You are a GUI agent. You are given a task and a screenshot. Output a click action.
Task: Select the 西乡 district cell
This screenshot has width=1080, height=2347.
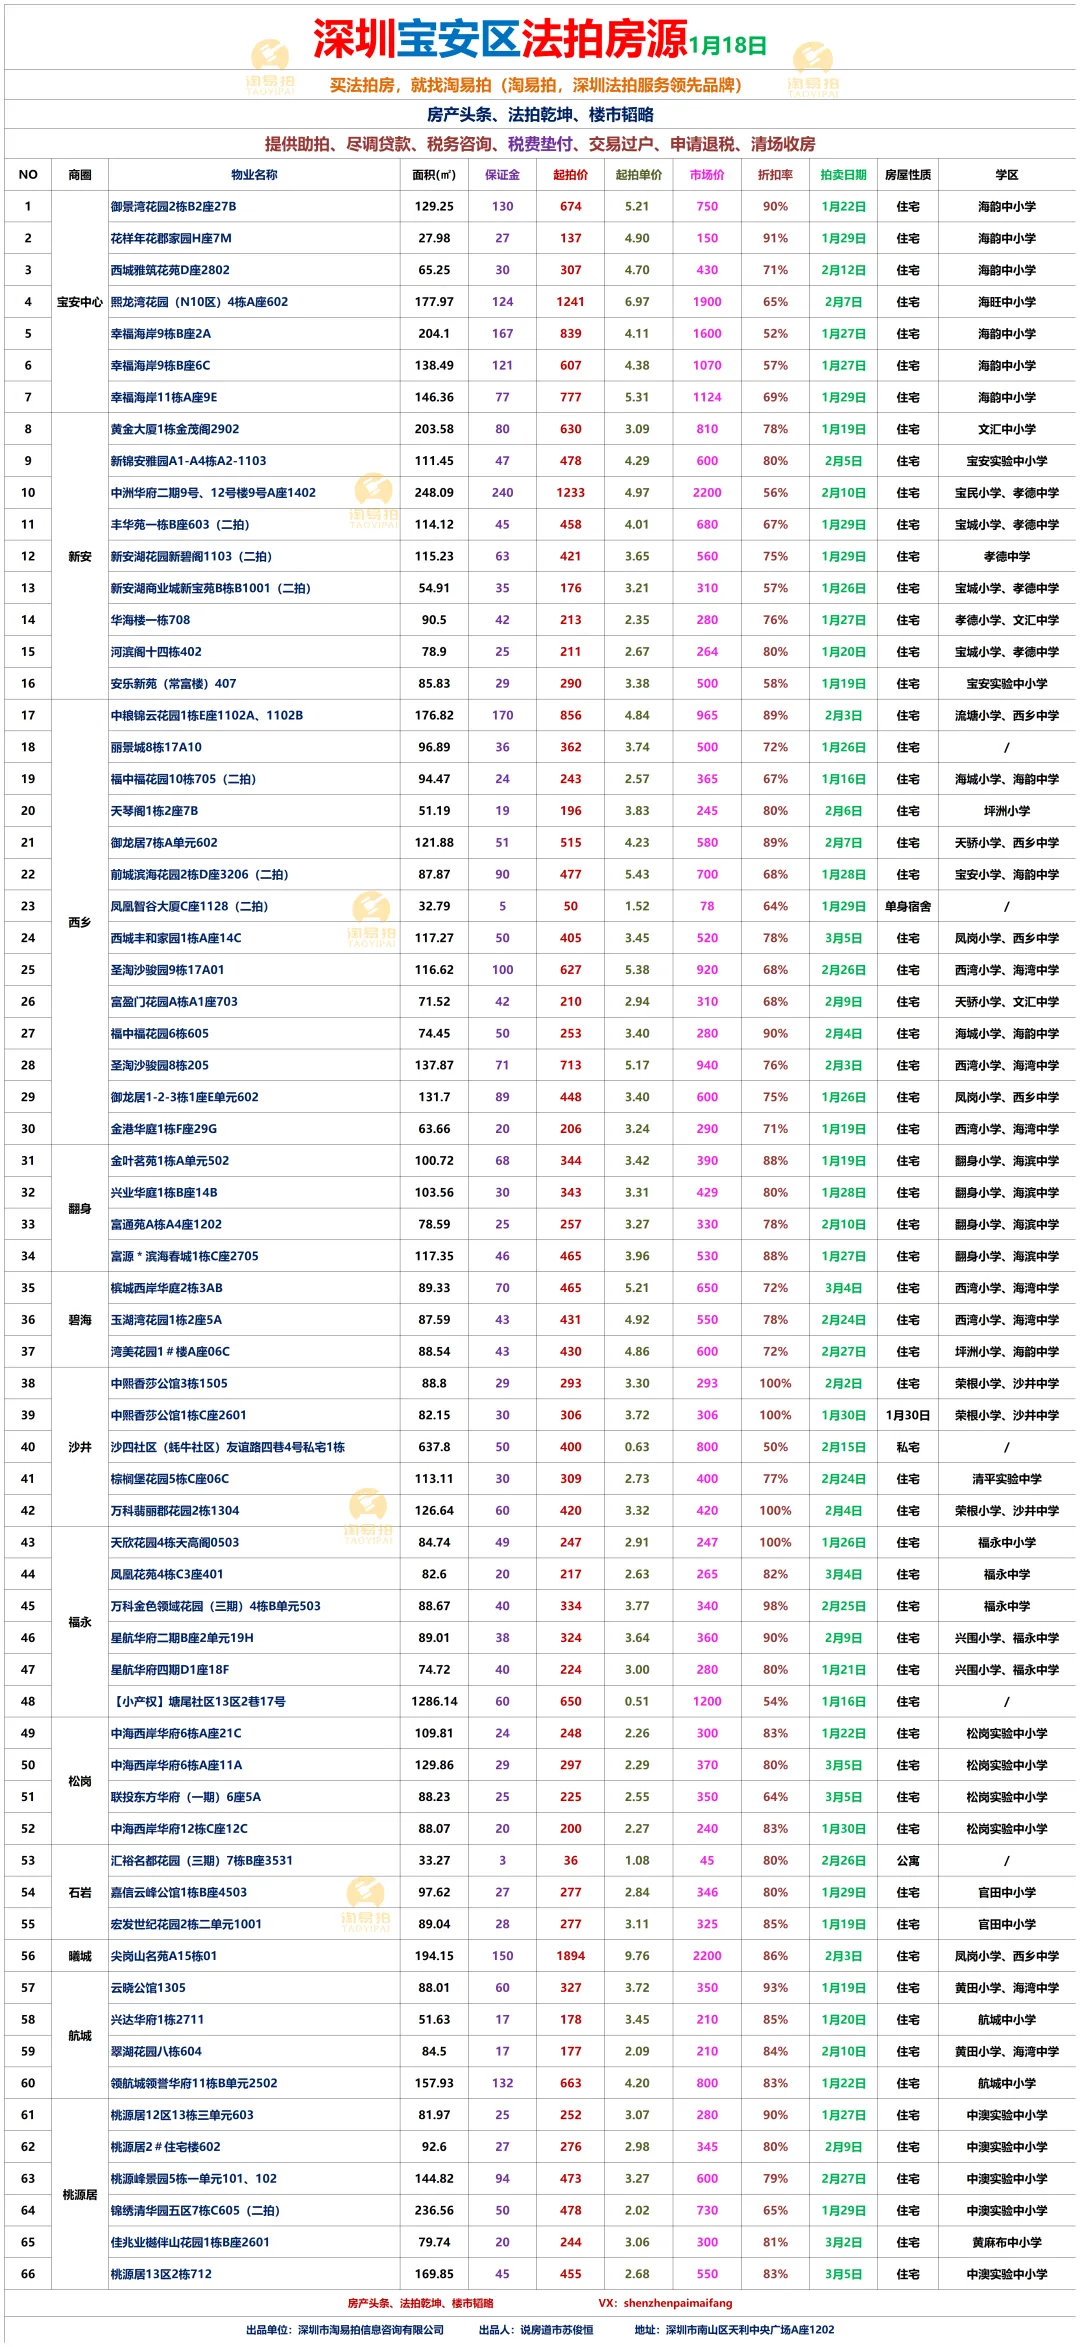(80, 923)
